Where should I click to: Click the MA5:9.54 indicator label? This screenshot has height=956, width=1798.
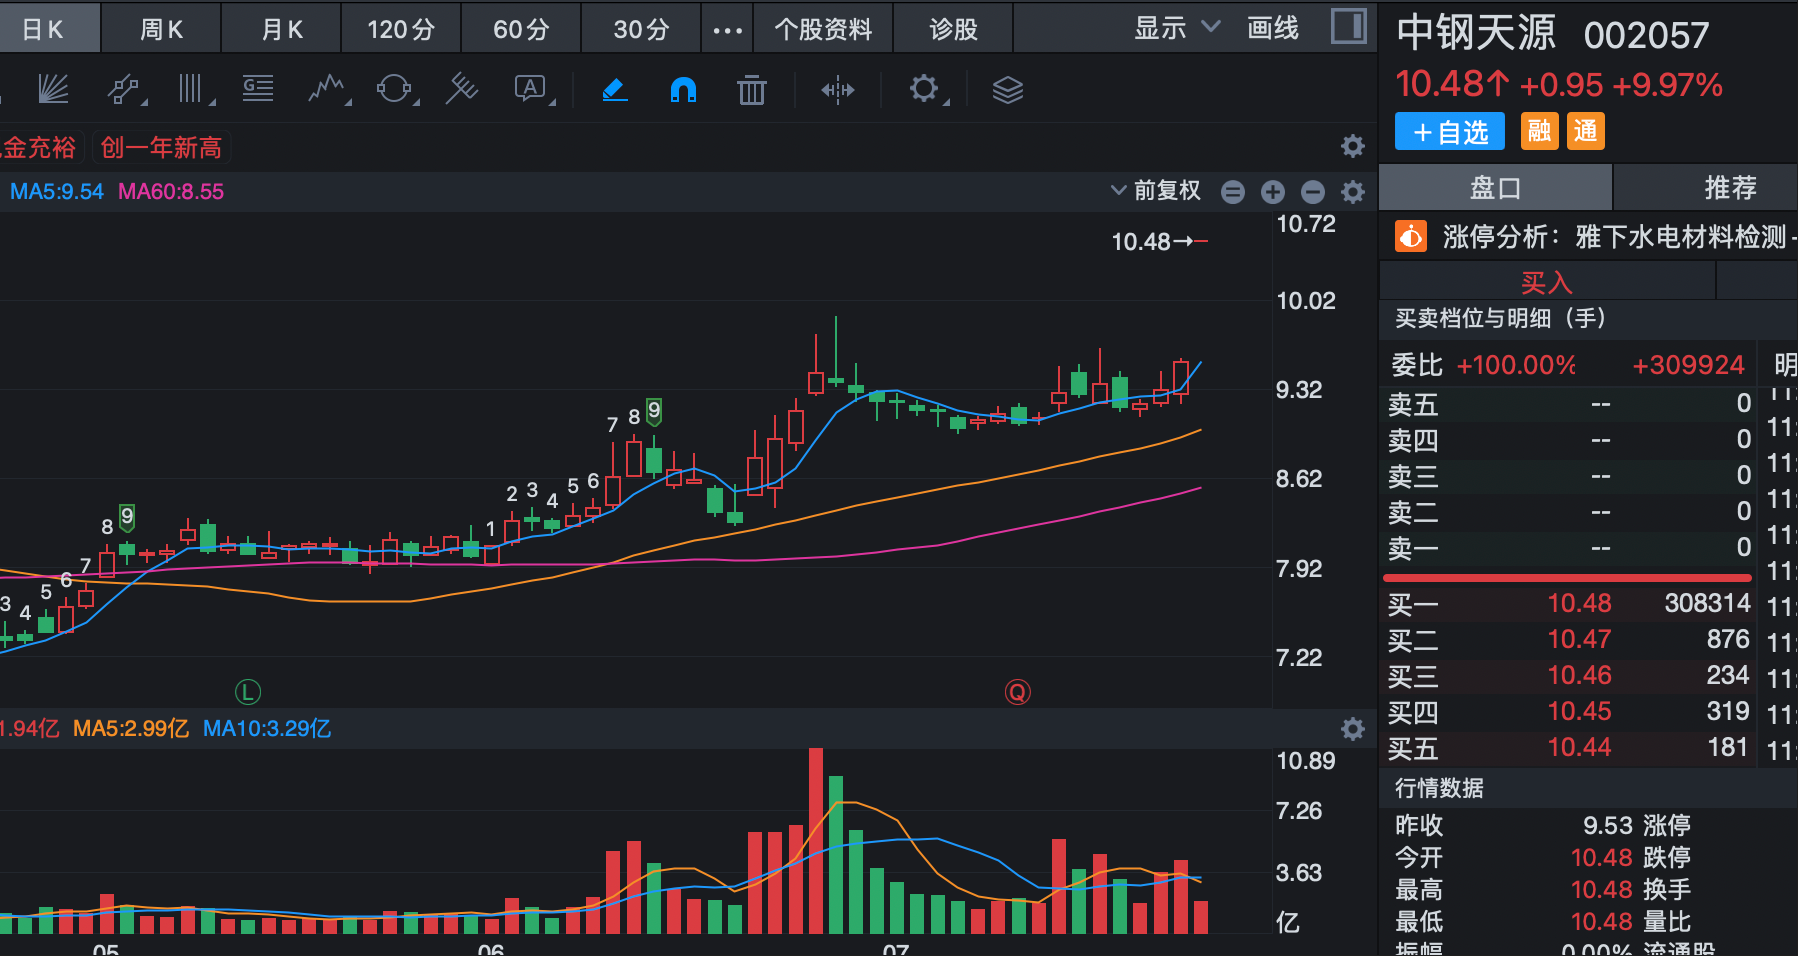[x=57, y=191]
